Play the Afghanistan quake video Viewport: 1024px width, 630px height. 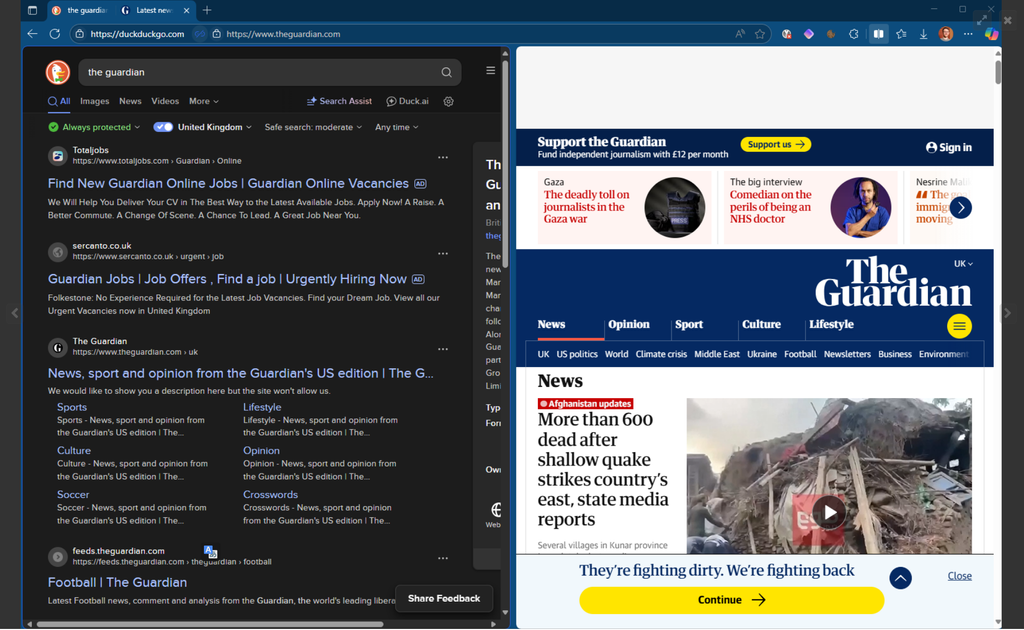tap(829, 513)
